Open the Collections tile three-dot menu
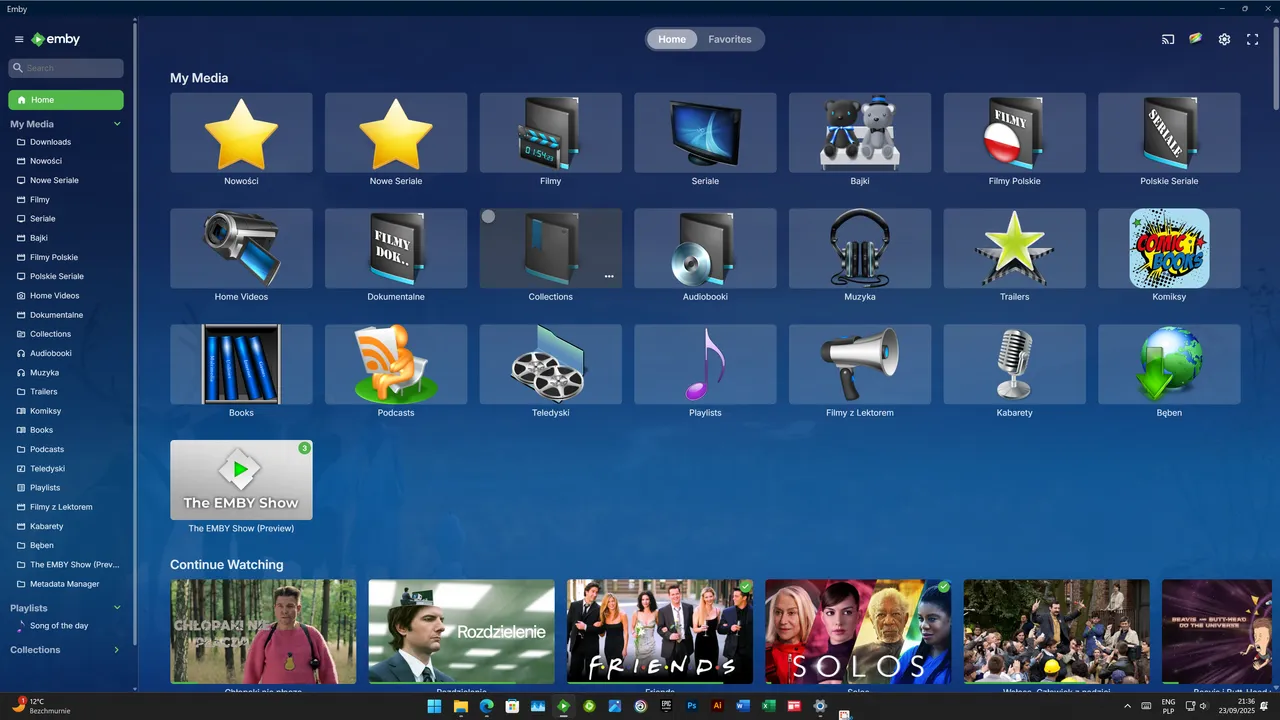1280x720 pixels. (609, 277)
